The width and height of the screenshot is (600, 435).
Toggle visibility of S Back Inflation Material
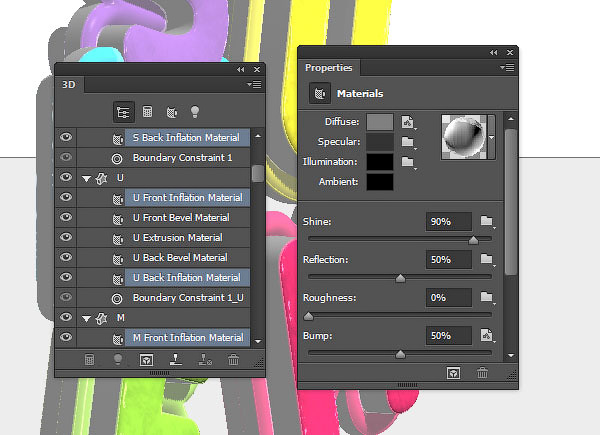(66, 137)
